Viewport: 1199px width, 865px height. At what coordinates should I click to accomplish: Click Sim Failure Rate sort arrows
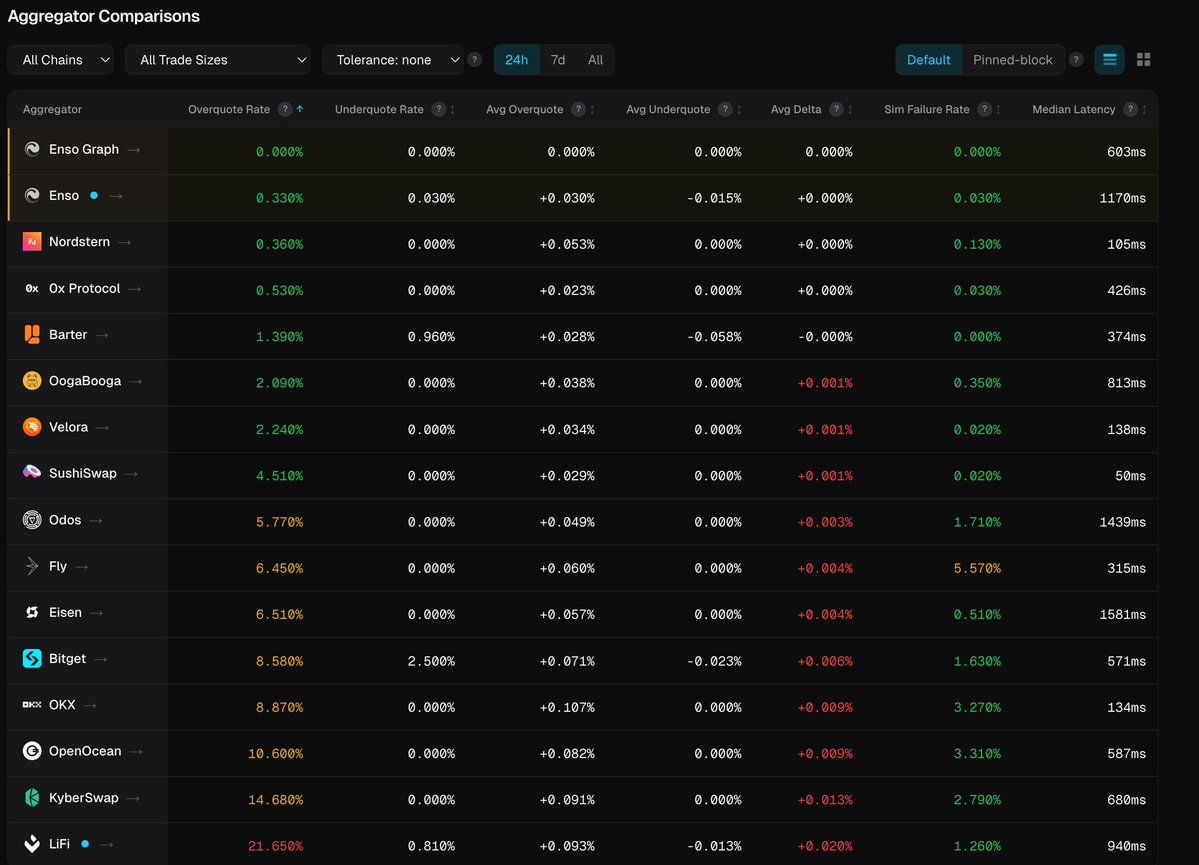[999, 109]
